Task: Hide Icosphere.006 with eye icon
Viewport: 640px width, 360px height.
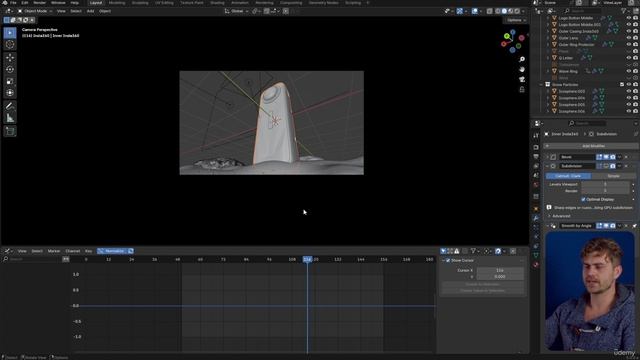Action: point(629,111)
